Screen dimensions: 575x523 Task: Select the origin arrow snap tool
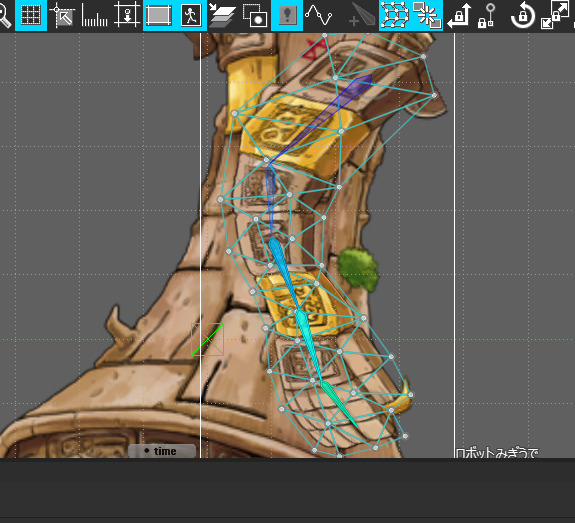pyautogui.click(x=62, y=15)
